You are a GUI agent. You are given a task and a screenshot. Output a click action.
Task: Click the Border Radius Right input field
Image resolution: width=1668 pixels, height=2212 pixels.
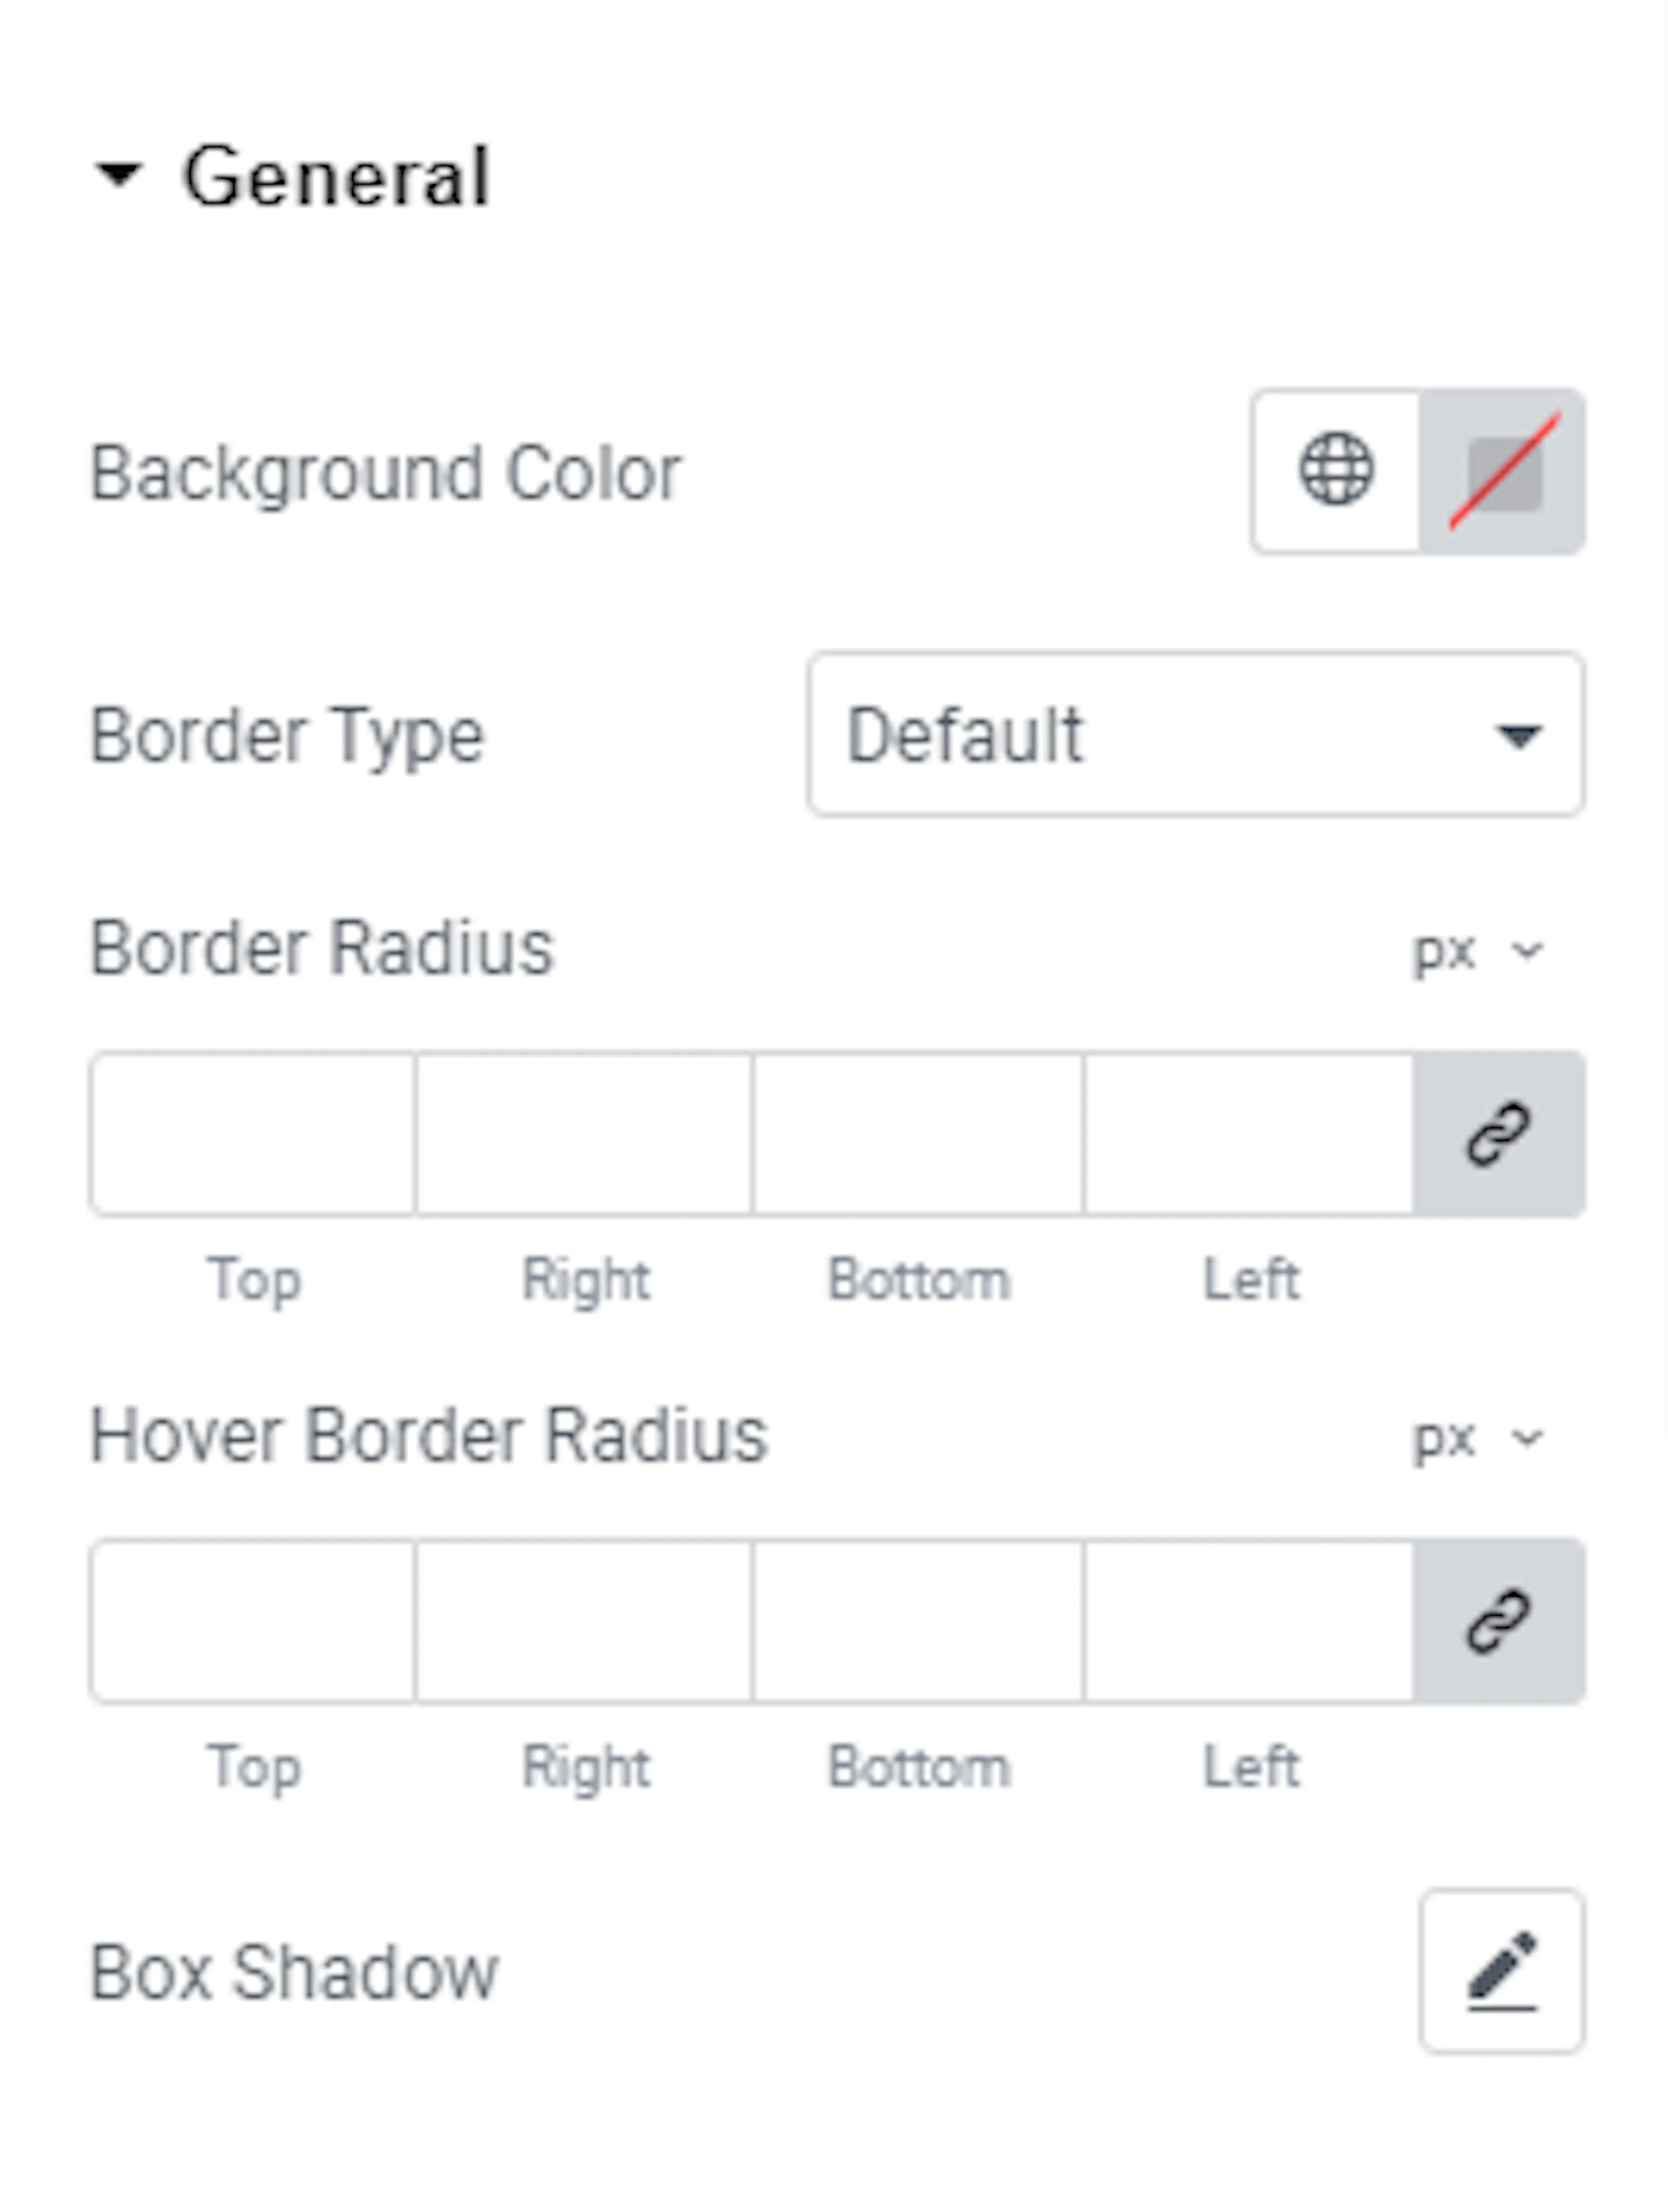[x=584, y=1133]
